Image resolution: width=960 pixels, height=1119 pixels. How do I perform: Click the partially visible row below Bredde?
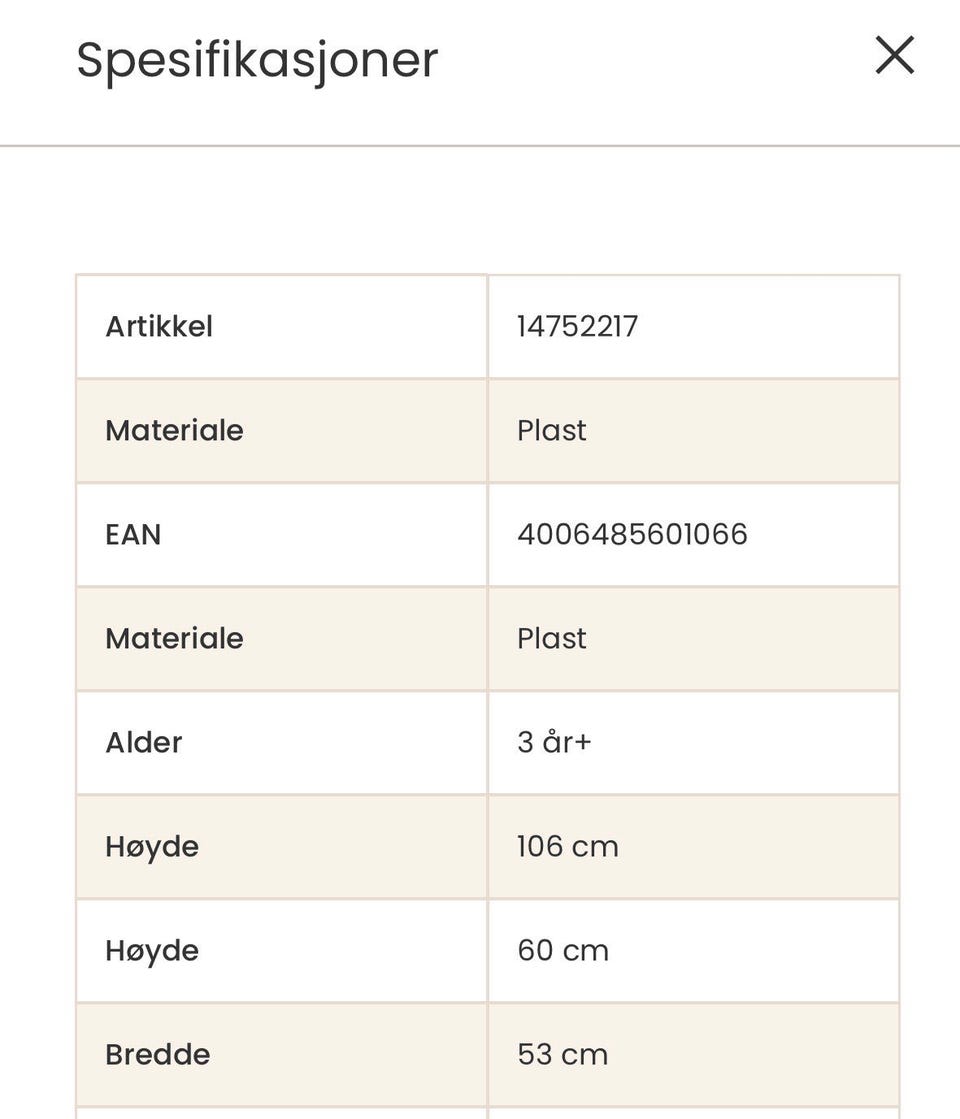tap(487, 1112)
